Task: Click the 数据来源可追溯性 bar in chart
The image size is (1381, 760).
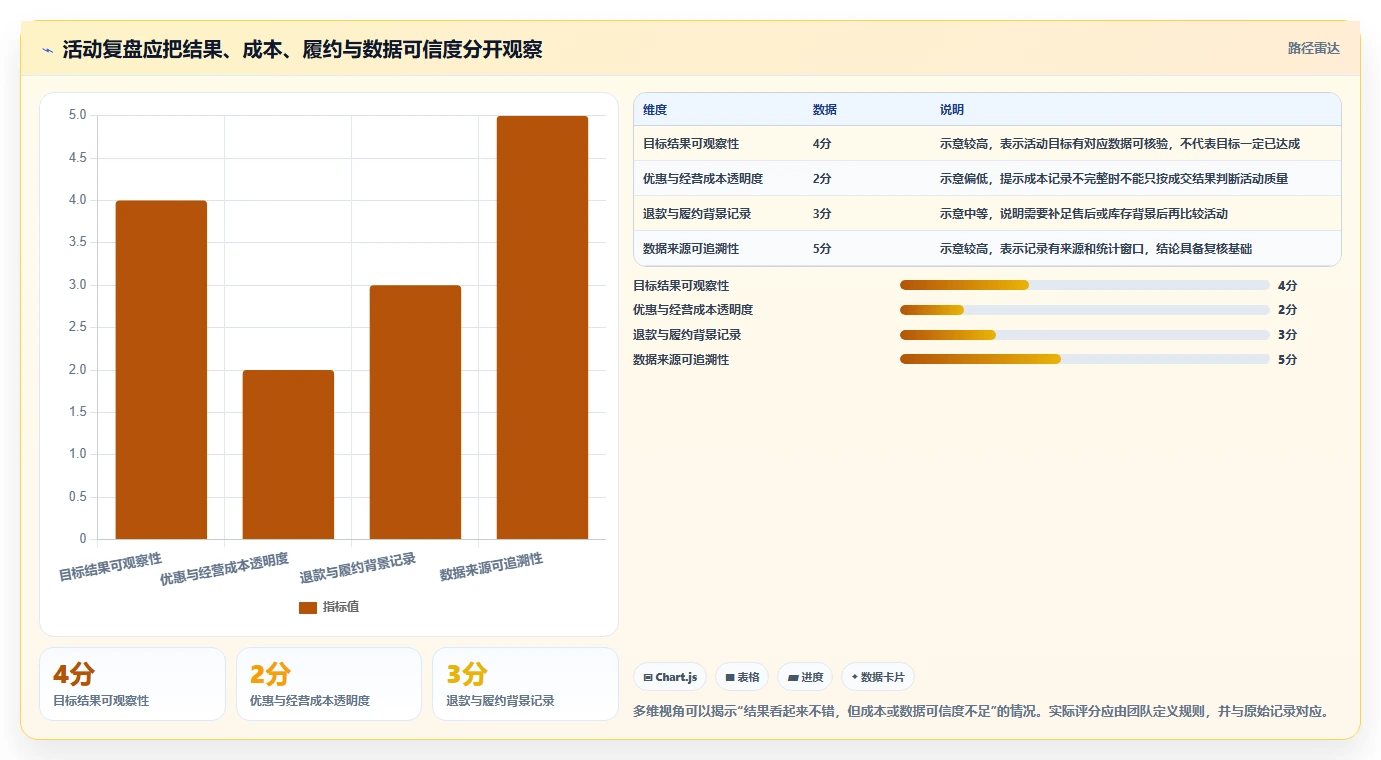Action: tap(542, 328)
